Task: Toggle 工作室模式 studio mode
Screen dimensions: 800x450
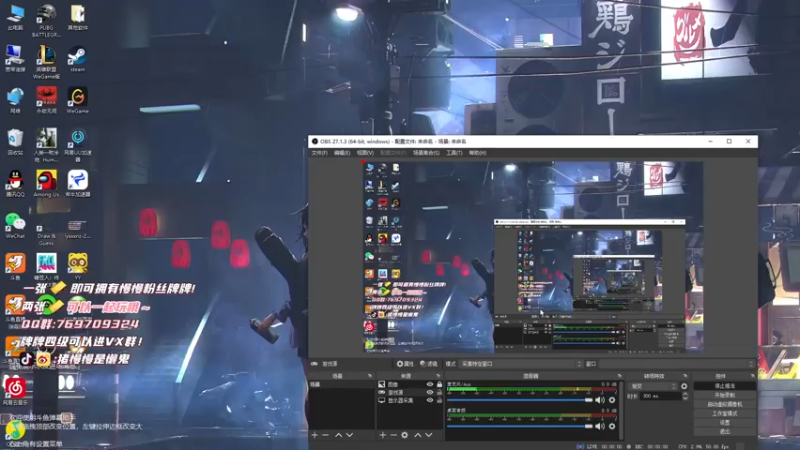Action: (x=724, y=413)
